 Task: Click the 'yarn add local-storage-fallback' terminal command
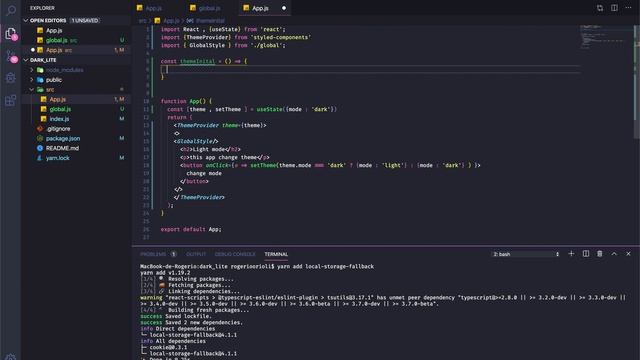[325, 266]
